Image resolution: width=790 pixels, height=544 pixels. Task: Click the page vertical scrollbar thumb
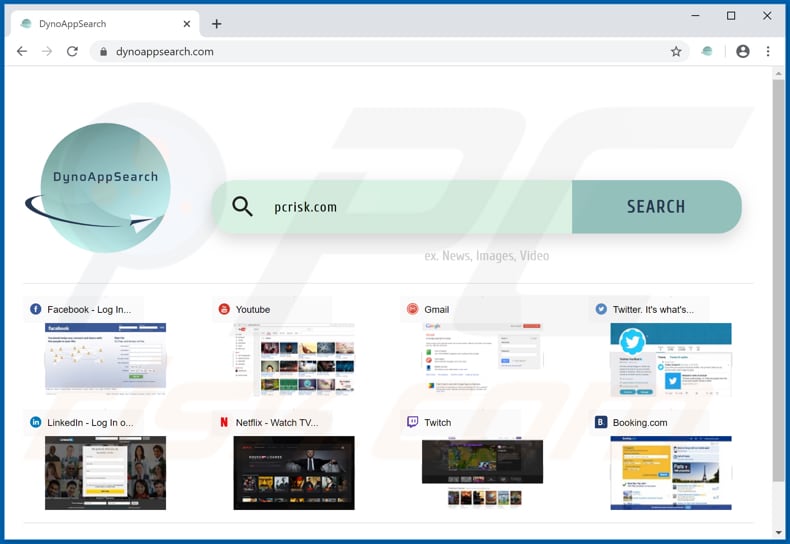pos(778,280)
